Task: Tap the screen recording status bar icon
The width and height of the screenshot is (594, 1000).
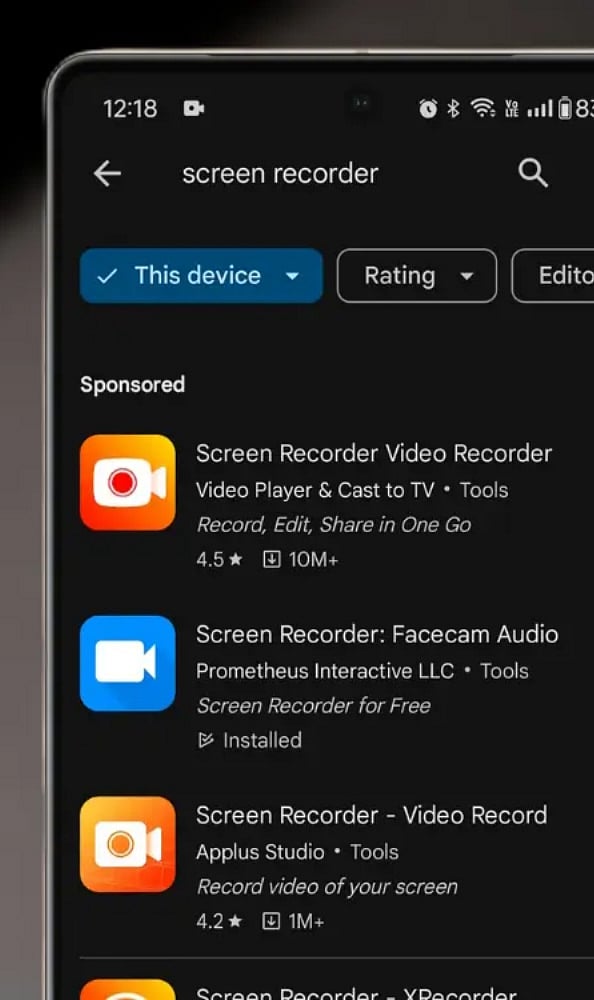Action: tap(194, 108)
